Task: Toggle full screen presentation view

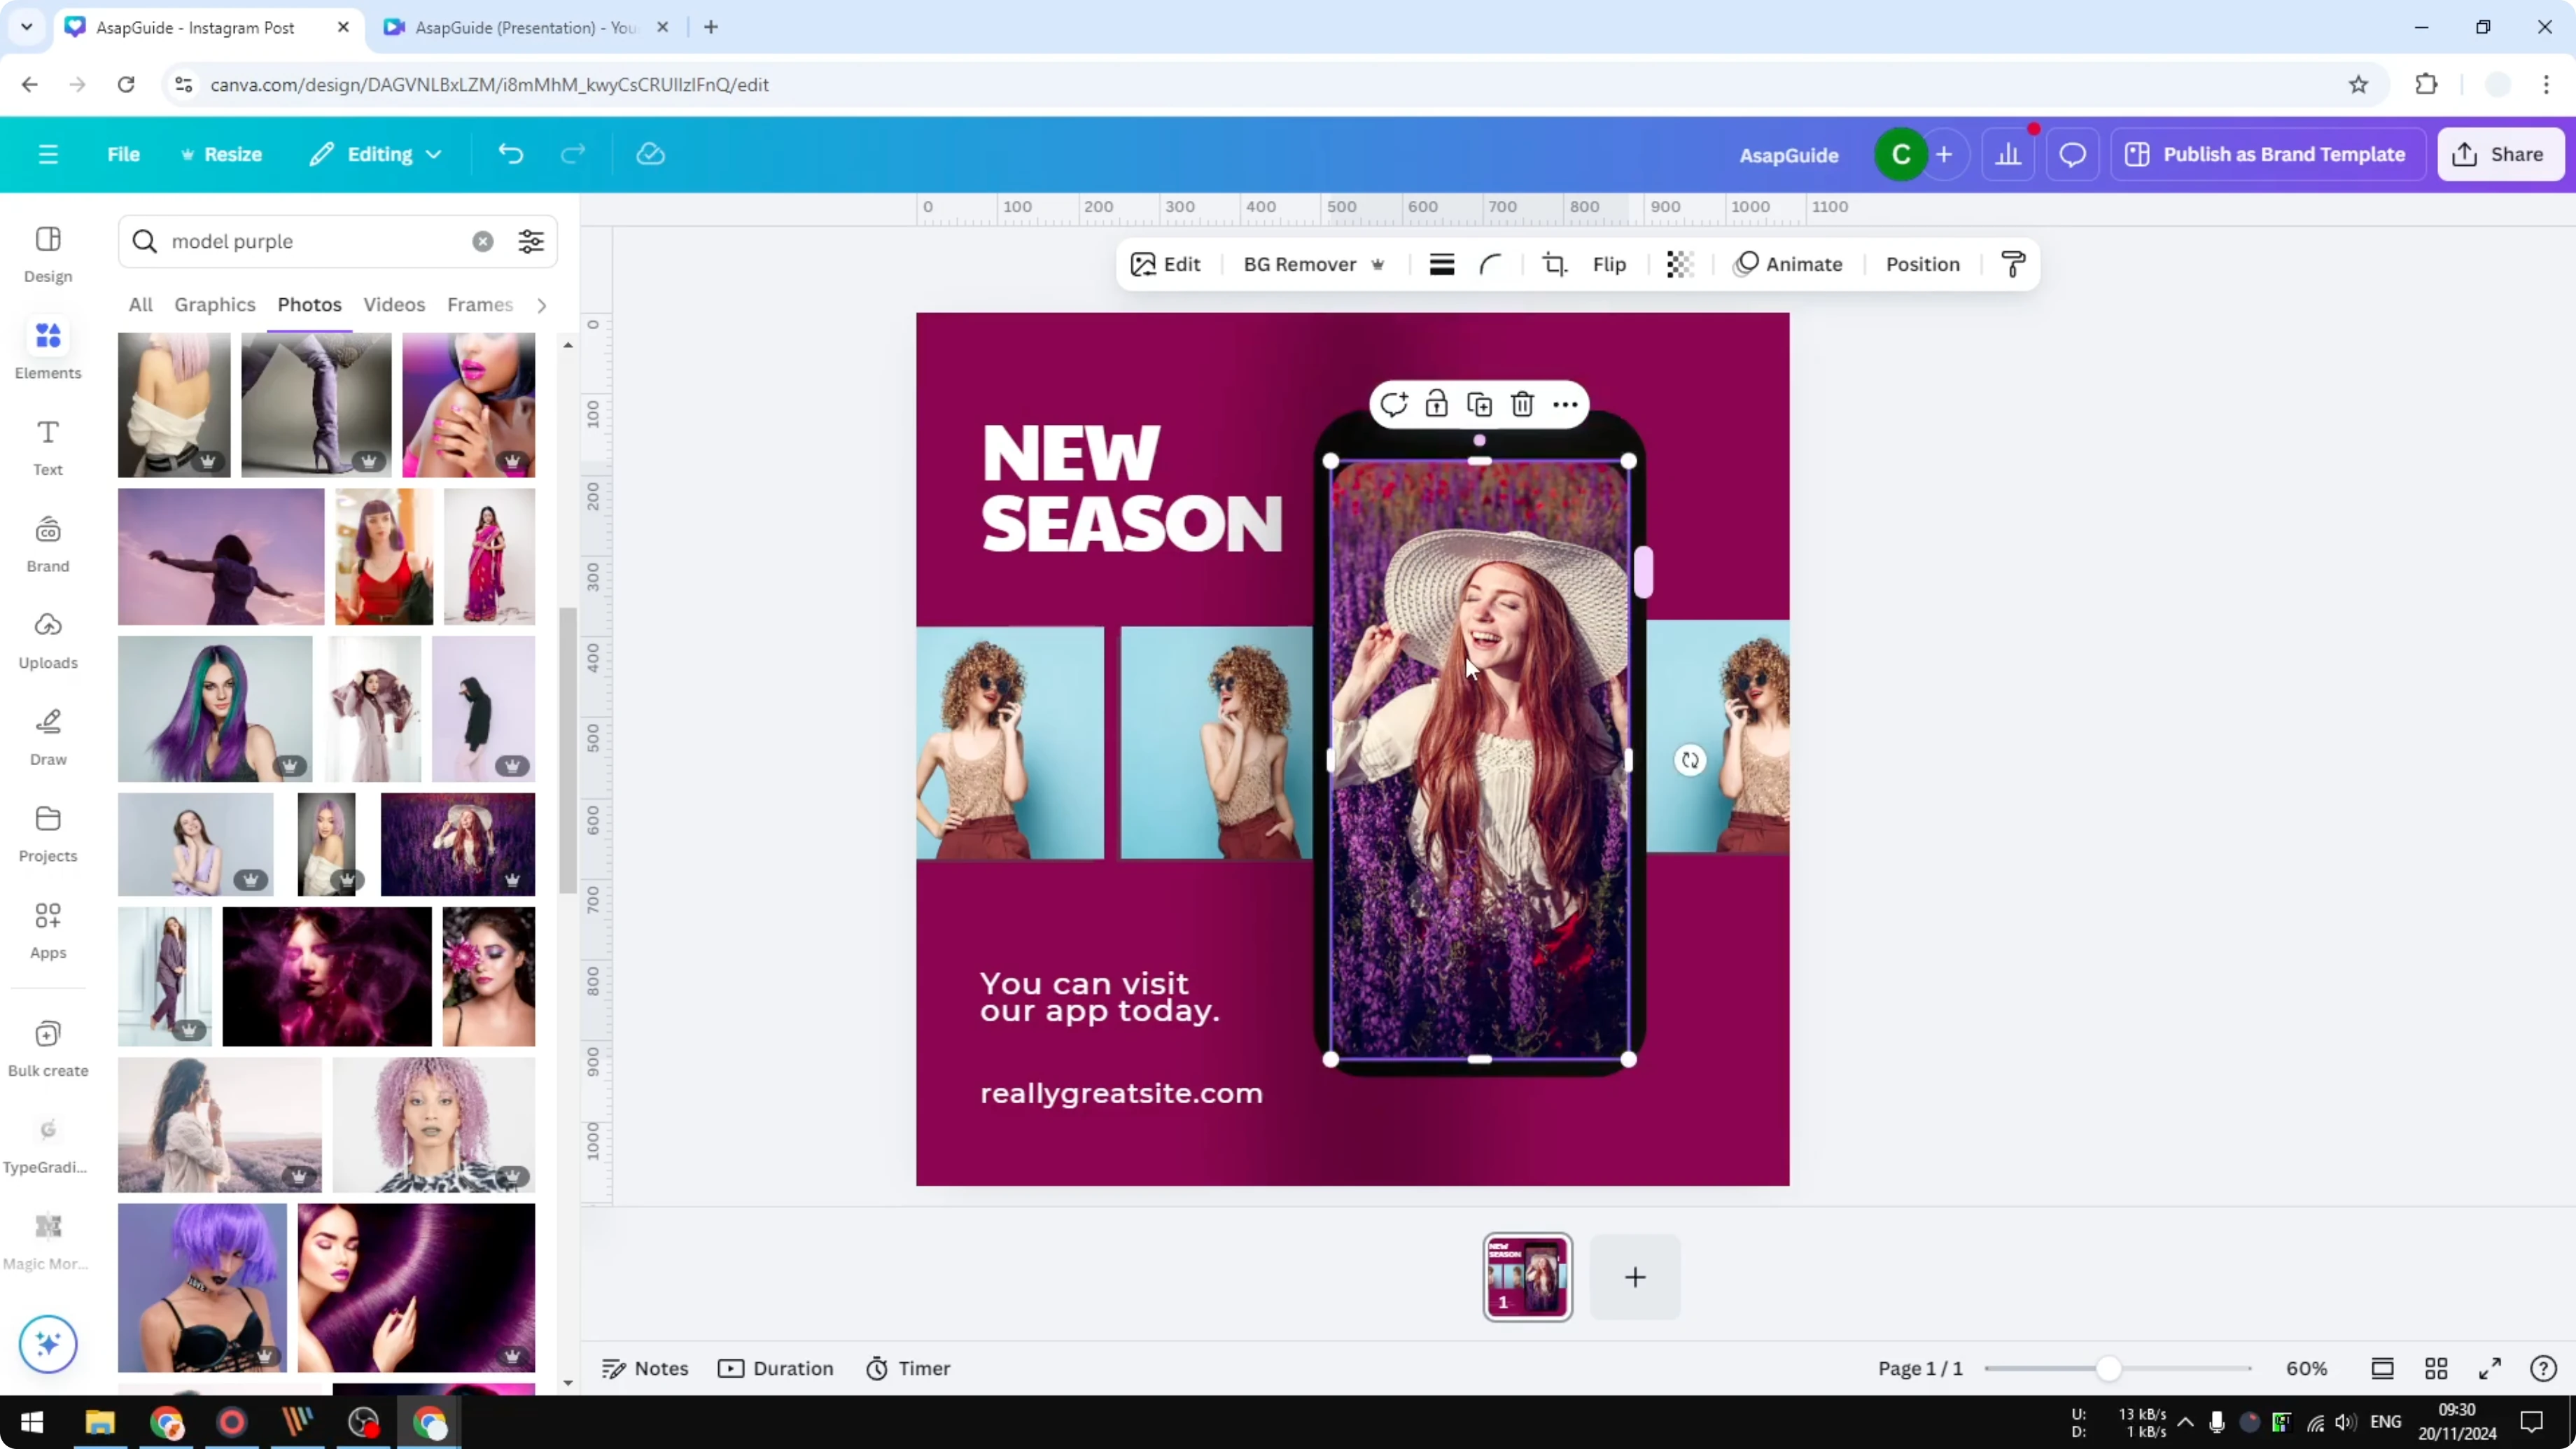Action: (x=2490, y=1368)
